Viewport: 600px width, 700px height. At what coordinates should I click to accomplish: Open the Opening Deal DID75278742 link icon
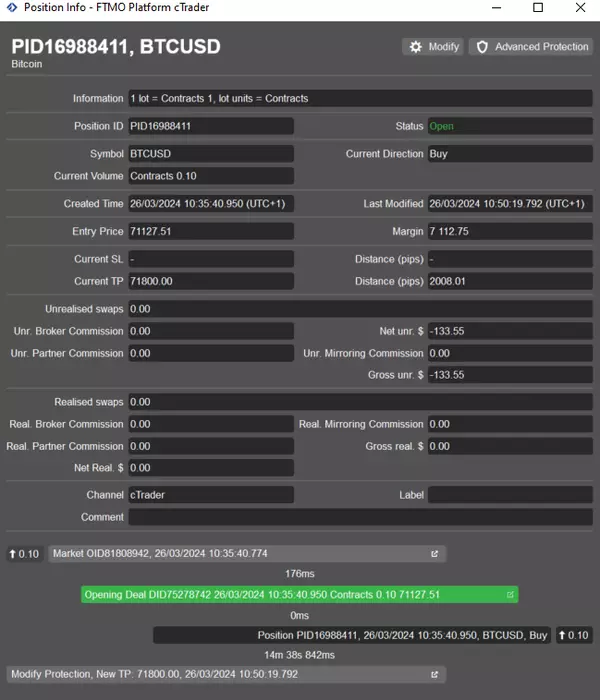click(510, 595)
